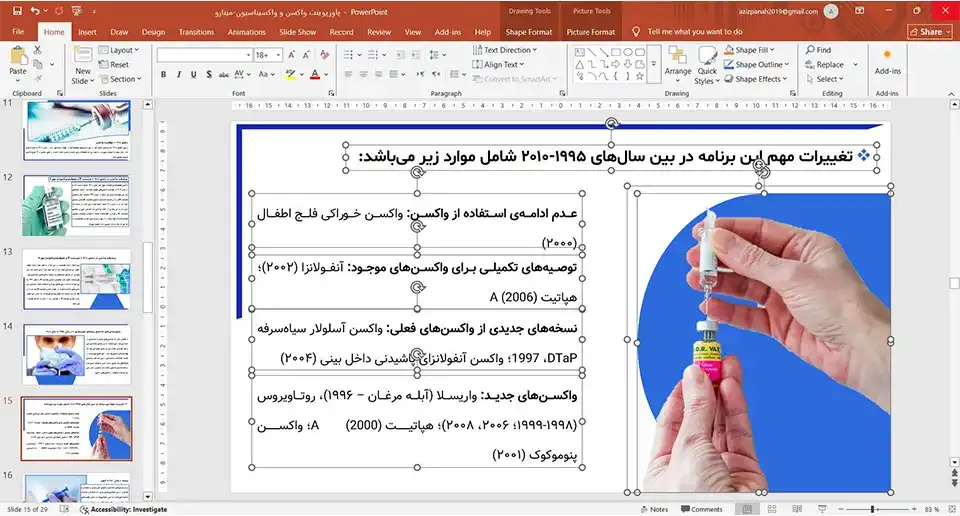Open the Shape Fill dropdown
The height and width of the screenshot is (516, 960).
pos(749,50)
